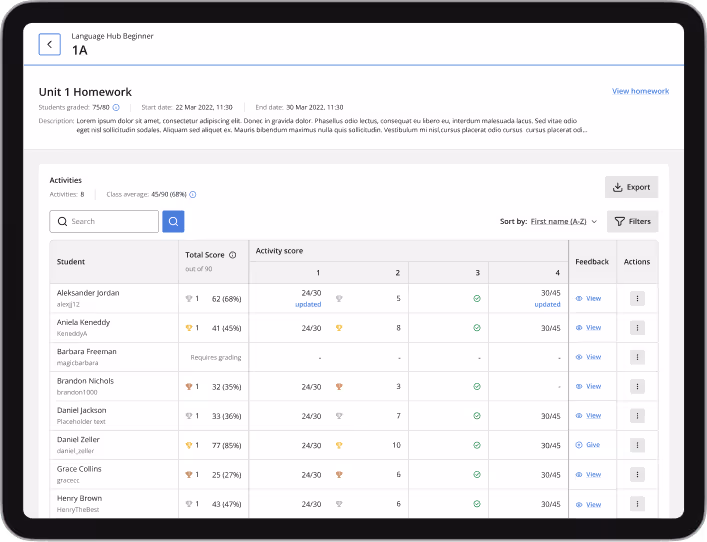Click Aniela Keneddy's gold trophy in activity 2
The height and width of the screenshot is (542, 707).
point(339,328)
